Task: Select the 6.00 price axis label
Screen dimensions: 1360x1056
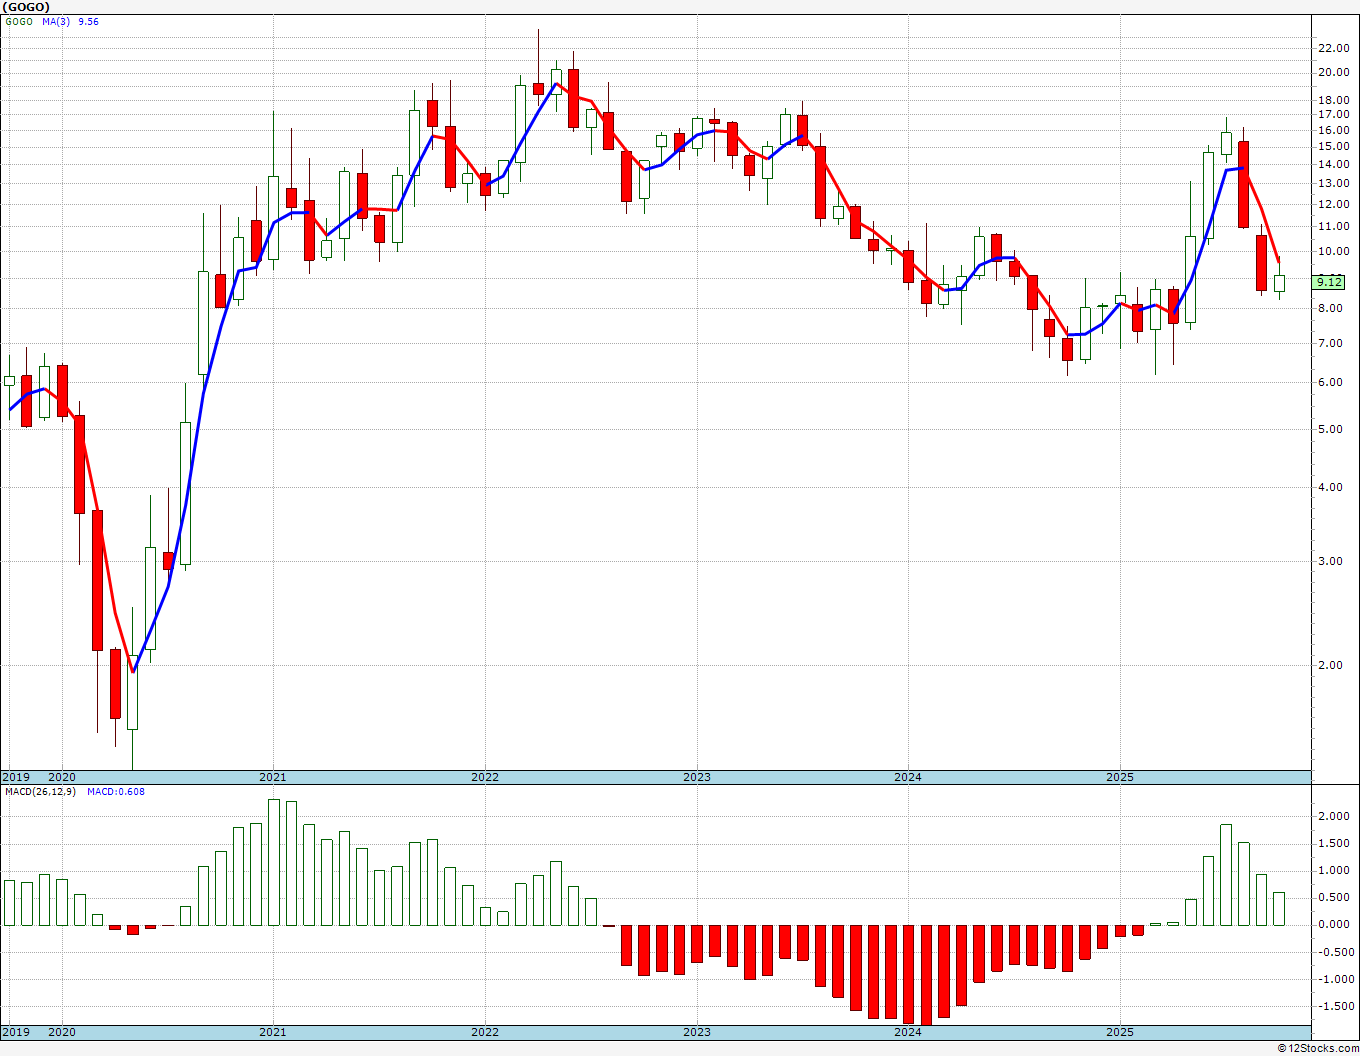Action: coord(1329,382)
